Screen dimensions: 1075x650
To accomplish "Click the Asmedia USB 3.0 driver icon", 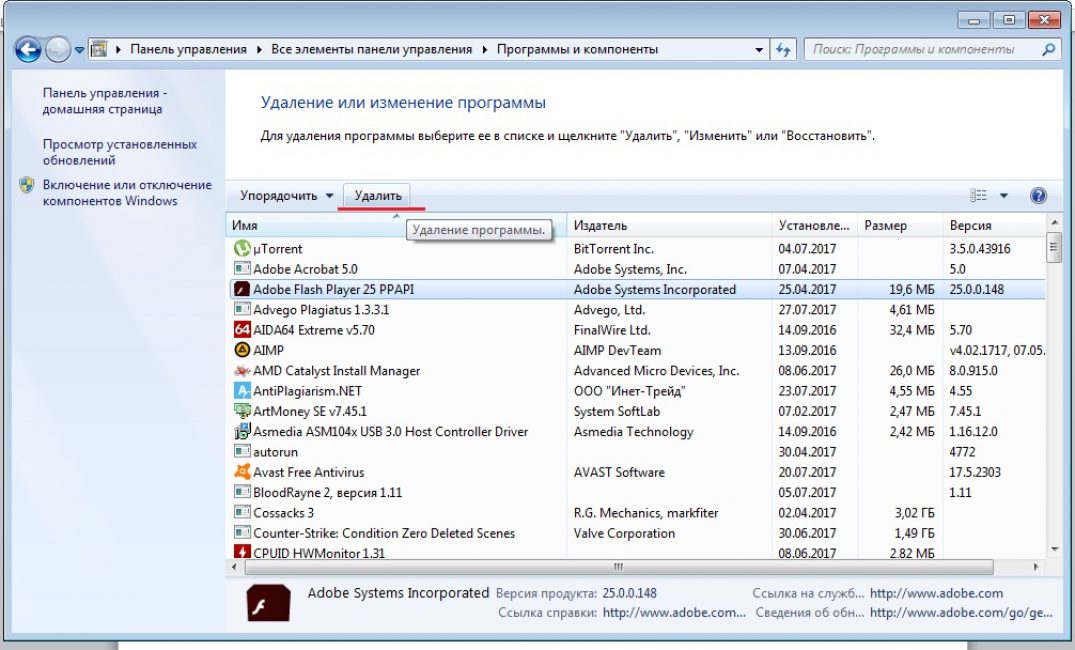I will tap(242, 431).
